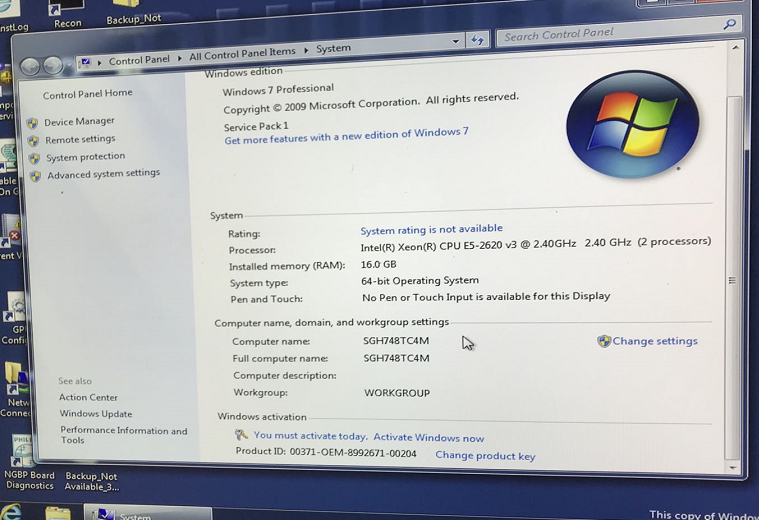
Task: Select All Control Panel Items breadcrumb
Action: [242, 54]
